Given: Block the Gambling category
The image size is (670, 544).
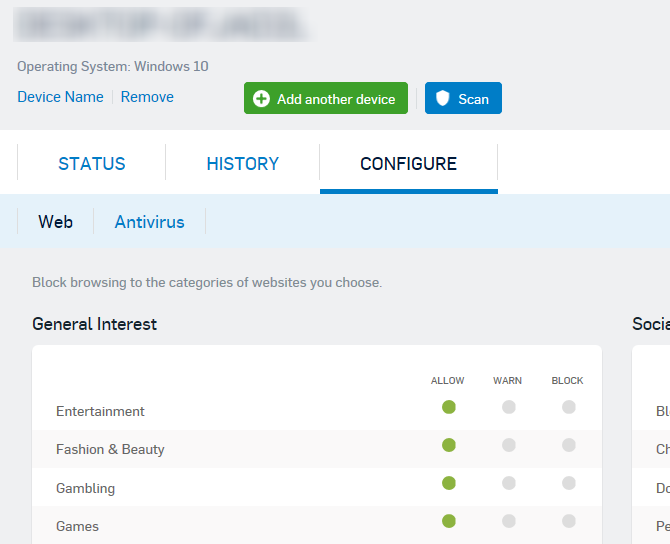Looking at the screenshot, I should 569,483.
